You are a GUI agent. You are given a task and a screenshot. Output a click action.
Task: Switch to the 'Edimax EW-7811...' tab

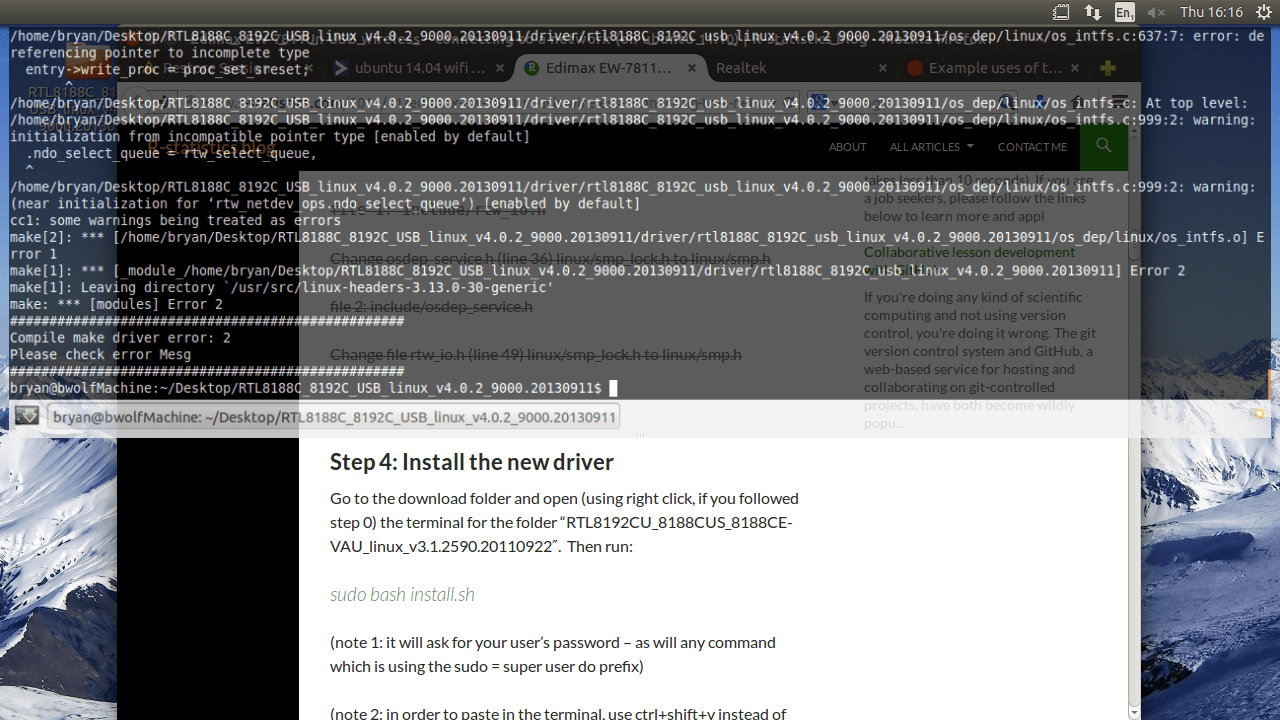pyautogui.click(x=610, y=68)
